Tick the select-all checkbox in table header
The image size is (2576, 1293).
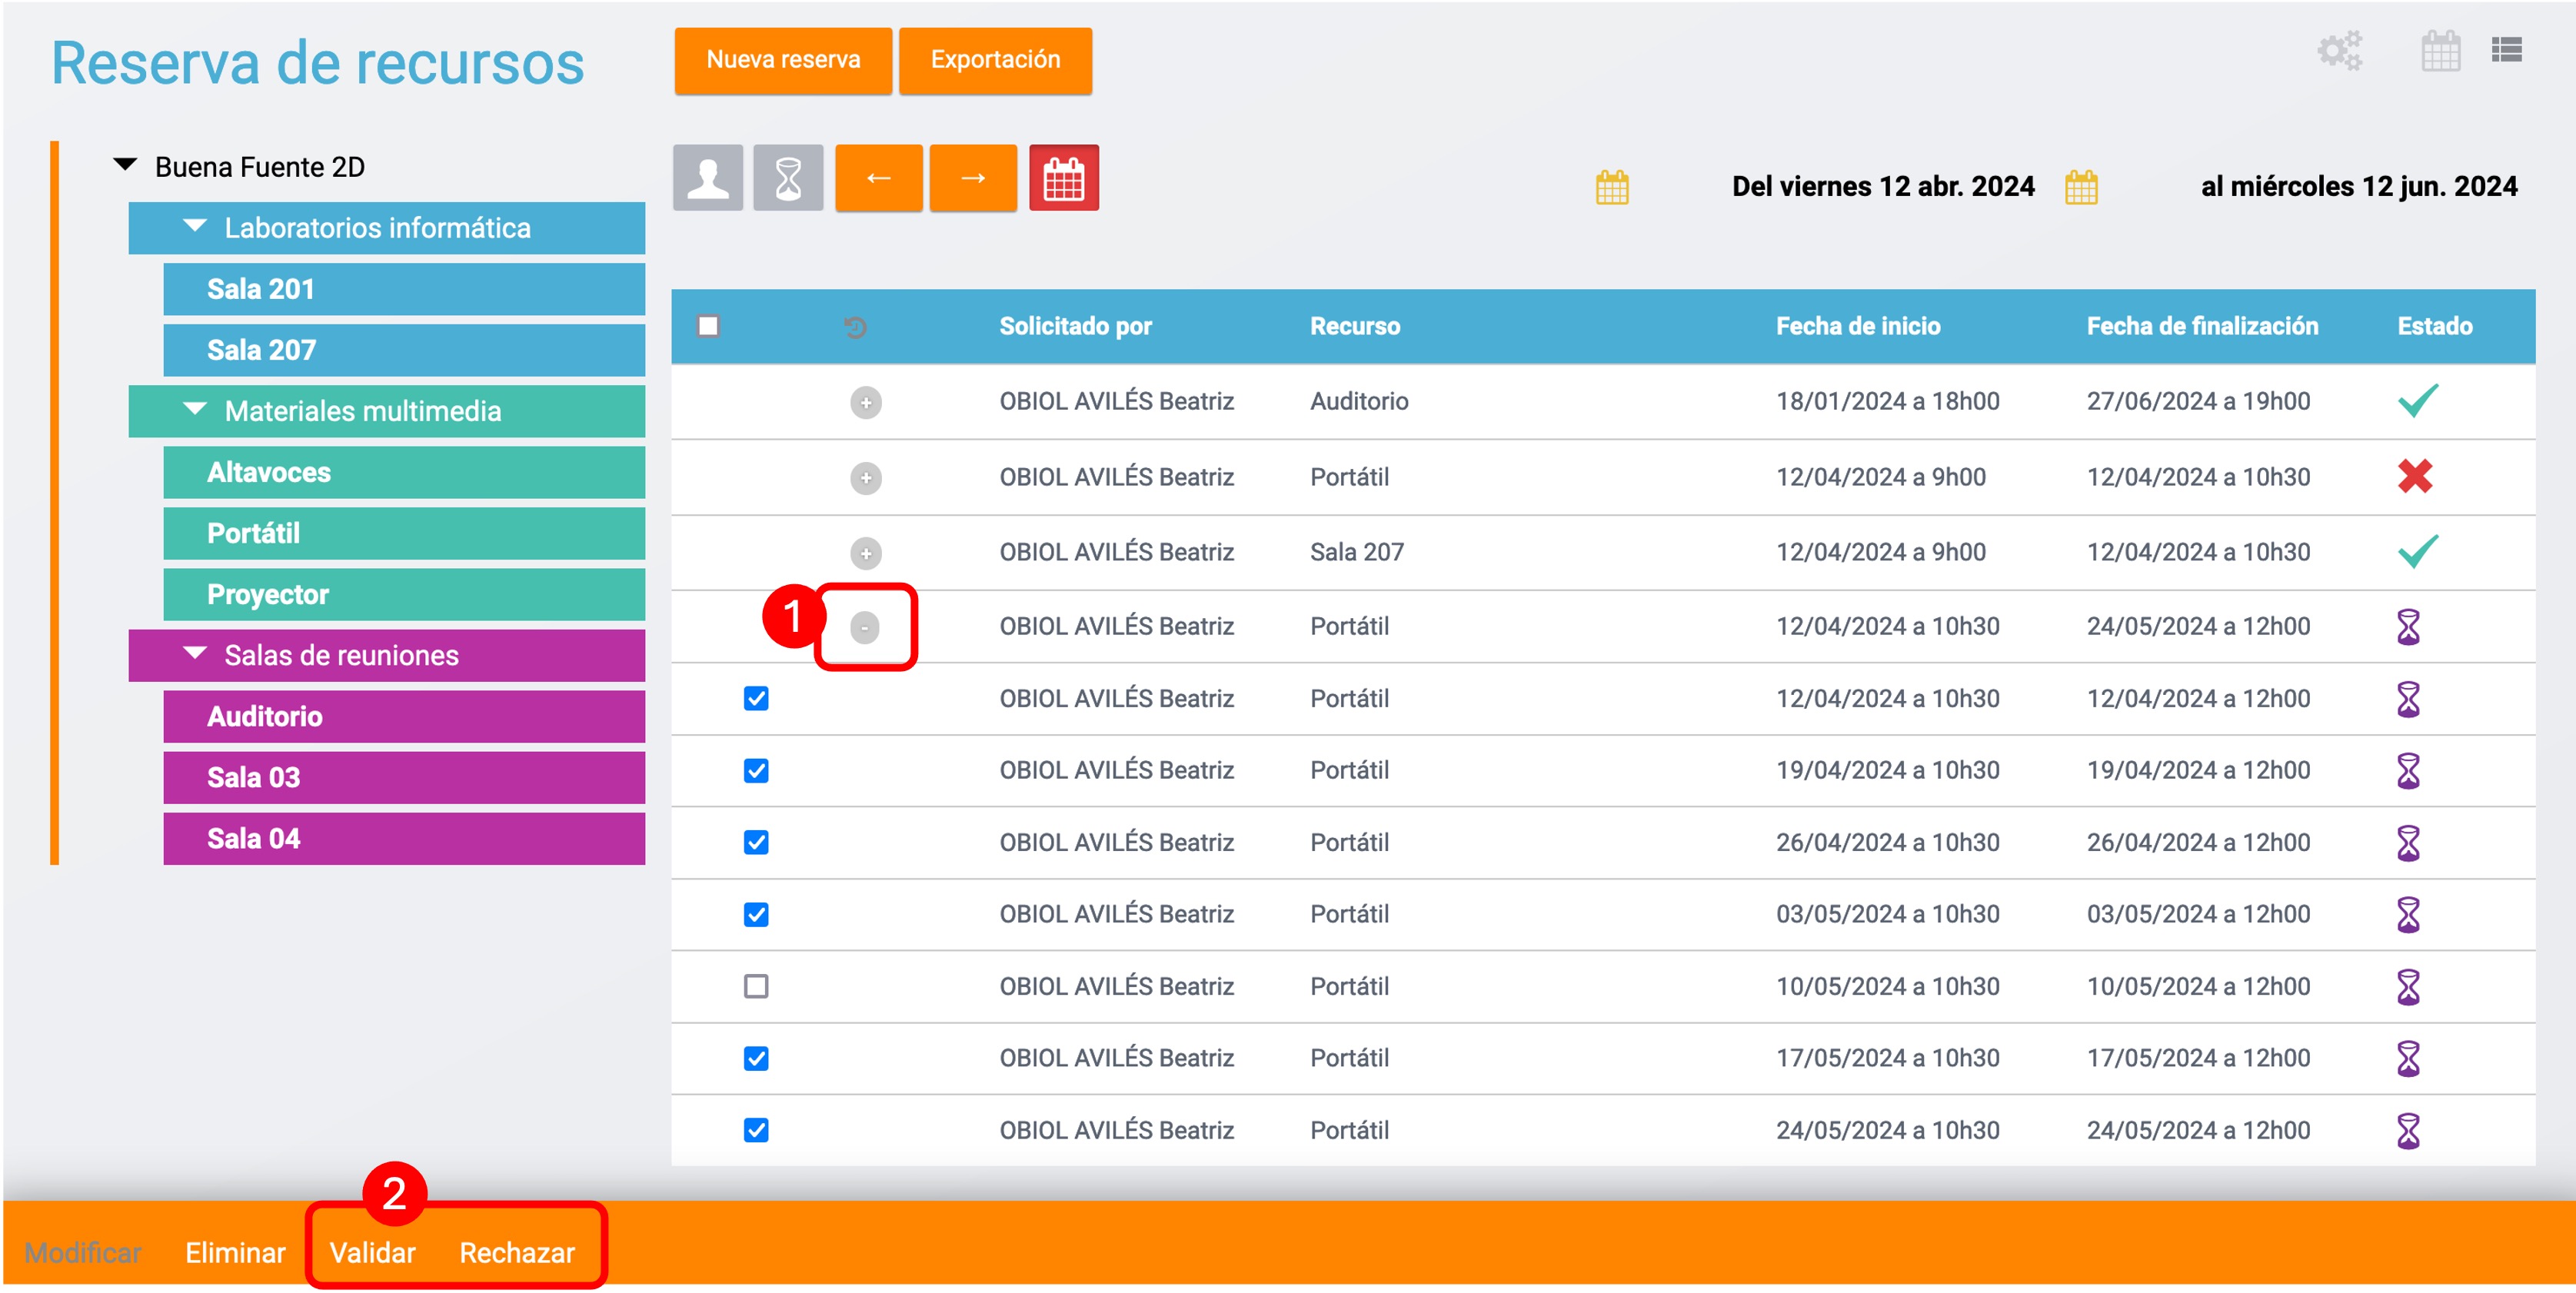(x=708, y=326)
